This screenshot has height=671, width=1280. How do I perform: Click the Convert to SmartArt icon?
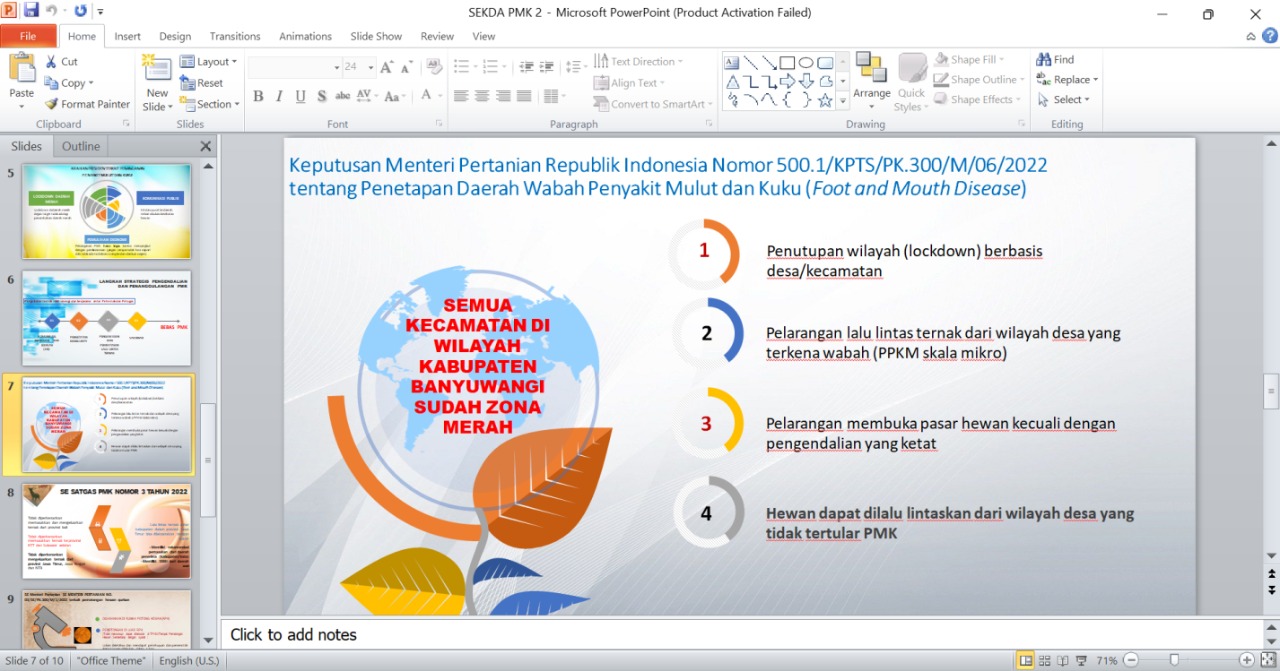click(x=600, y=103)
